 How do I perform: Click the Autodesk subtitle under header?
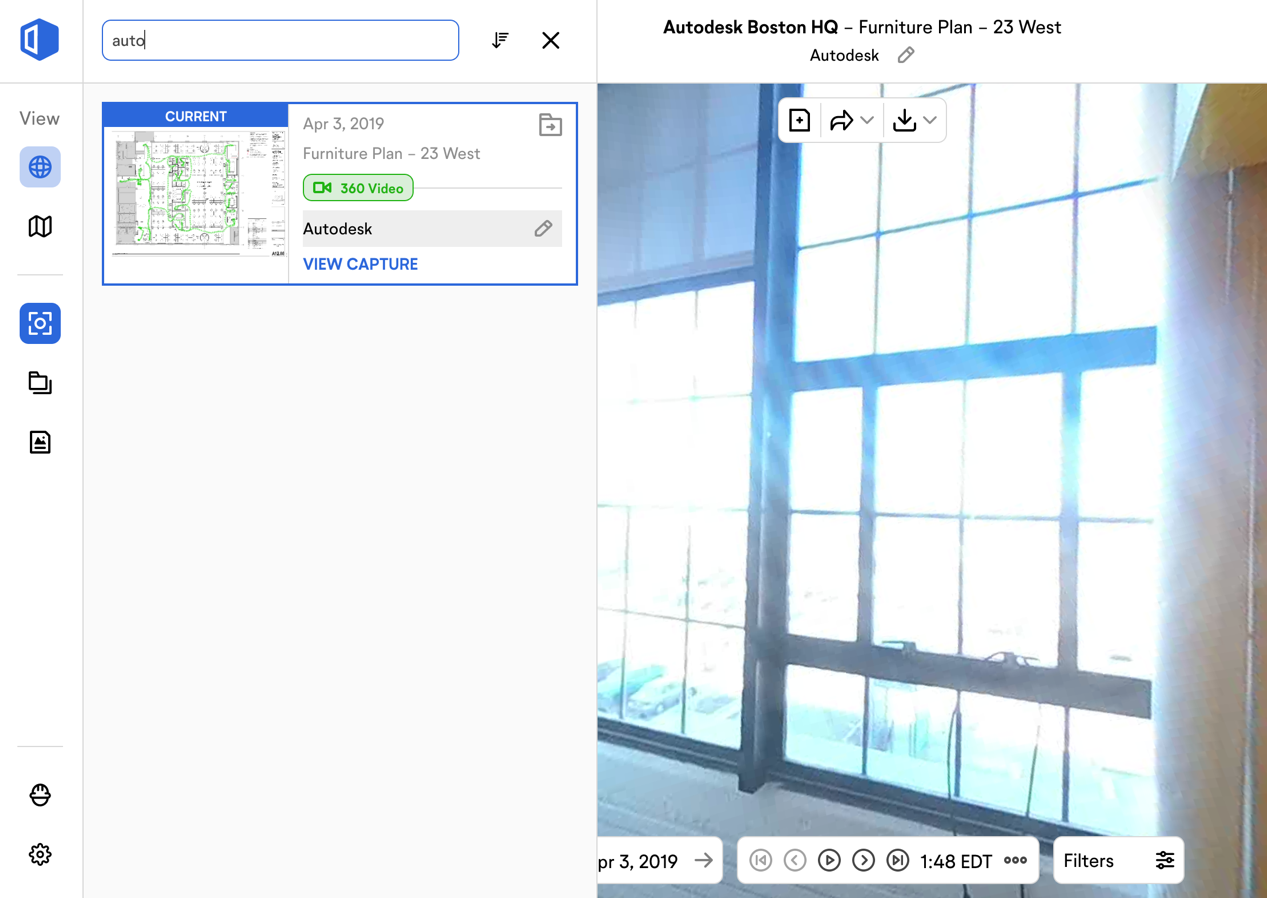click(x=844, y=55)
